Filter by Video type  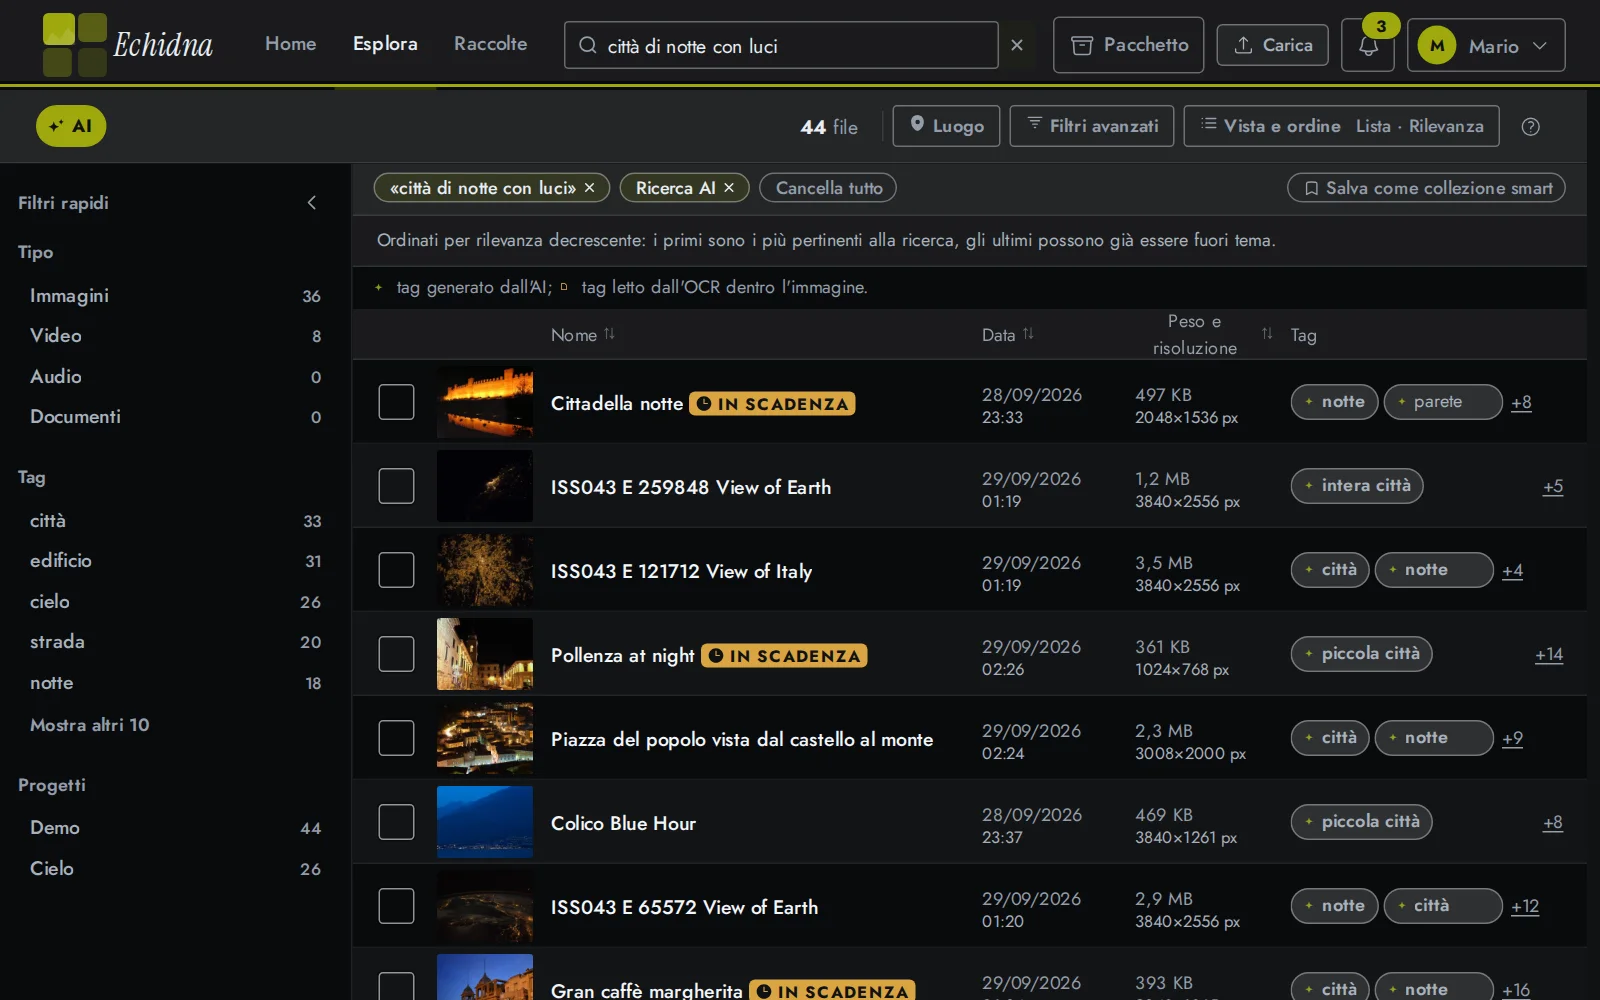(x=175, y=336)
